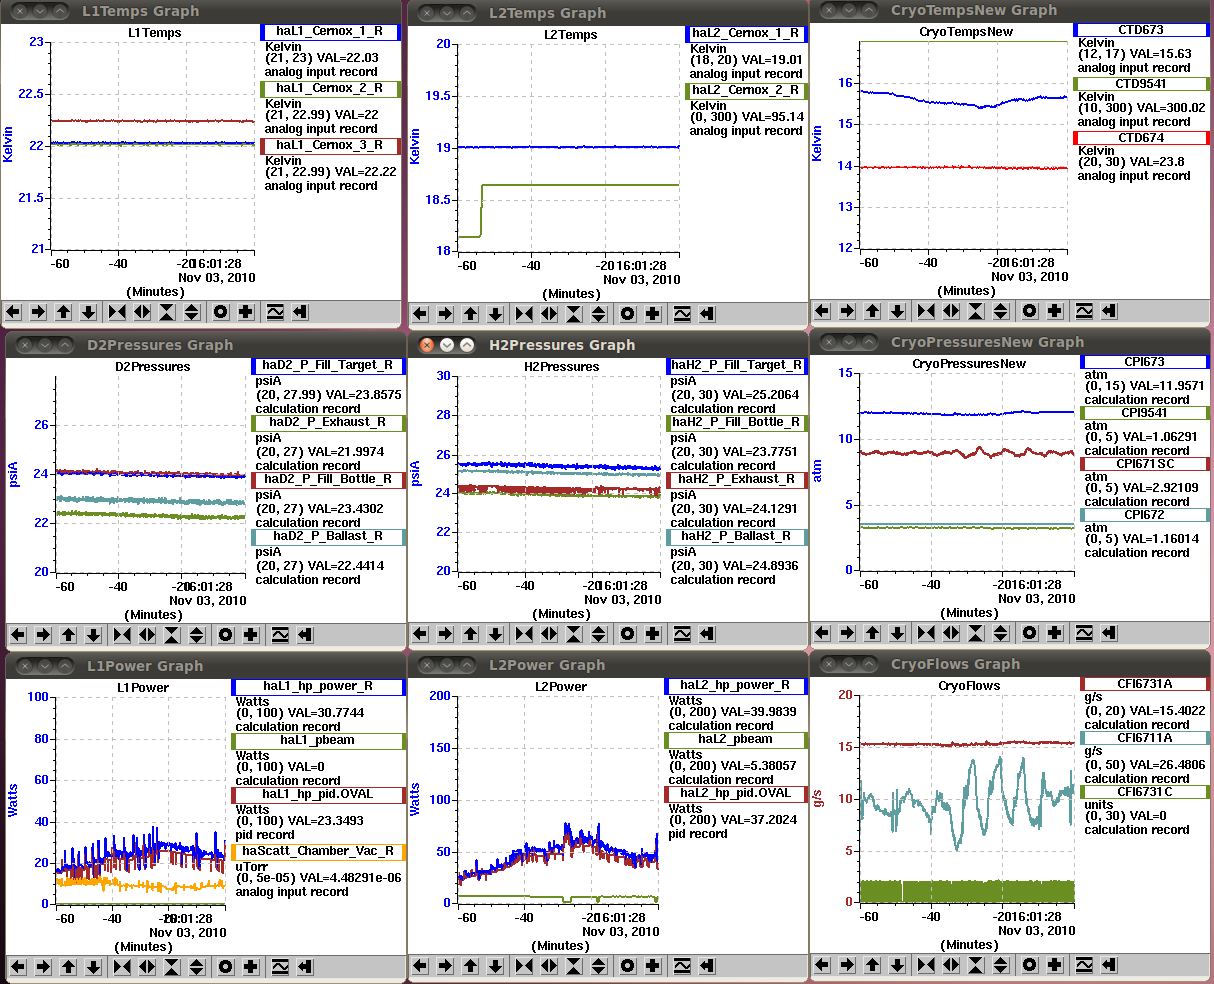The width and height of the screenshot is (1214, 984).
Task: Click auto-scale circle icon in L1Temps Graph
Action: tap(221, 312)
